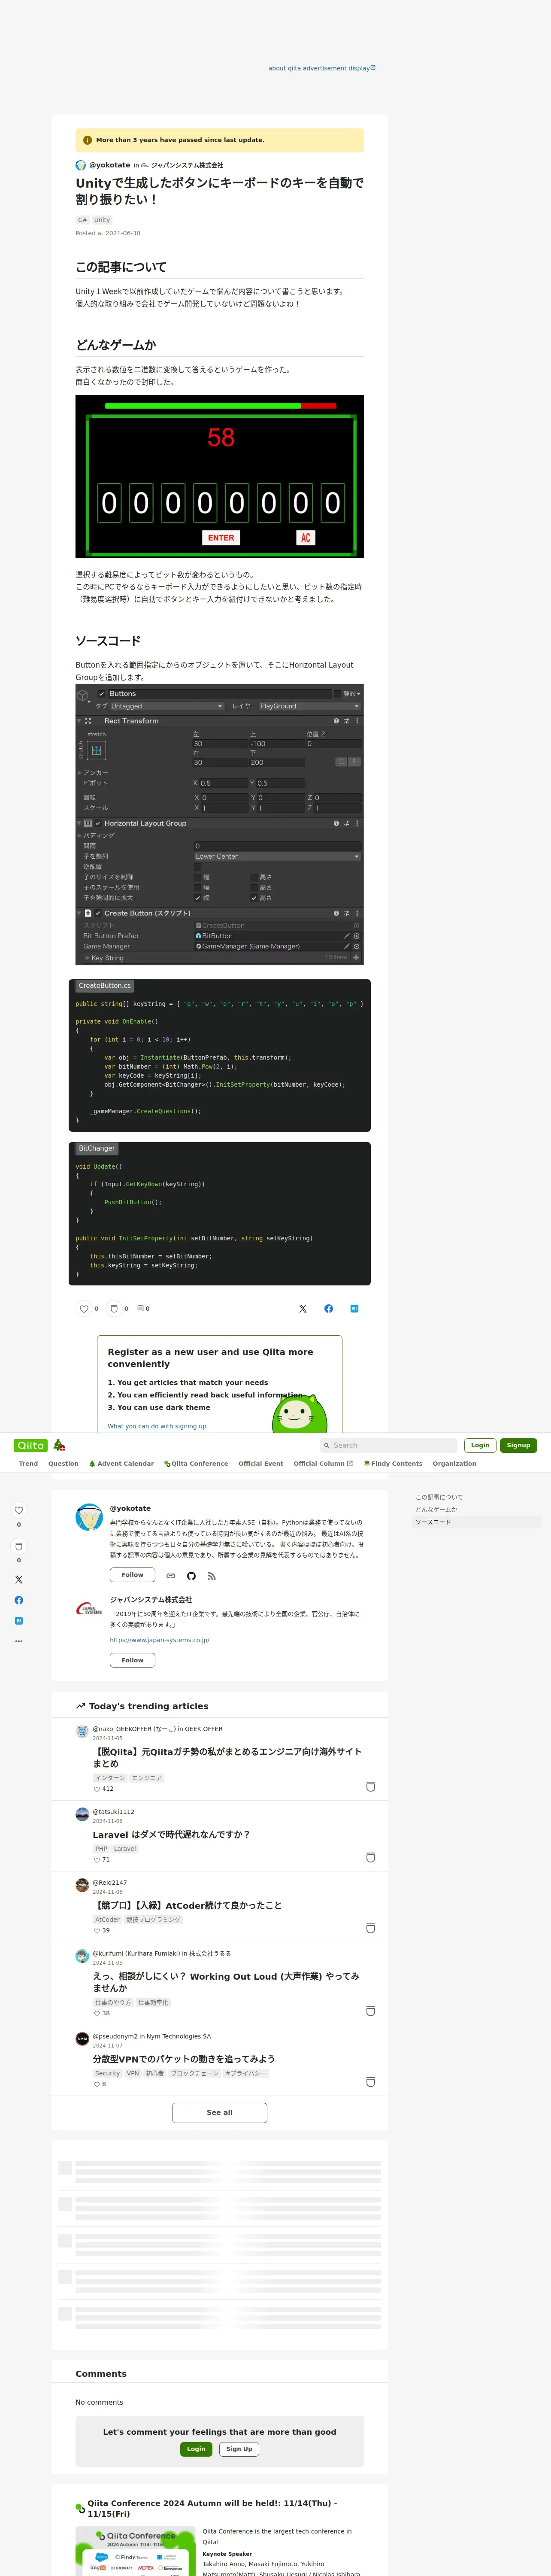Open yokotate's GitHub profile icon

191,1576
